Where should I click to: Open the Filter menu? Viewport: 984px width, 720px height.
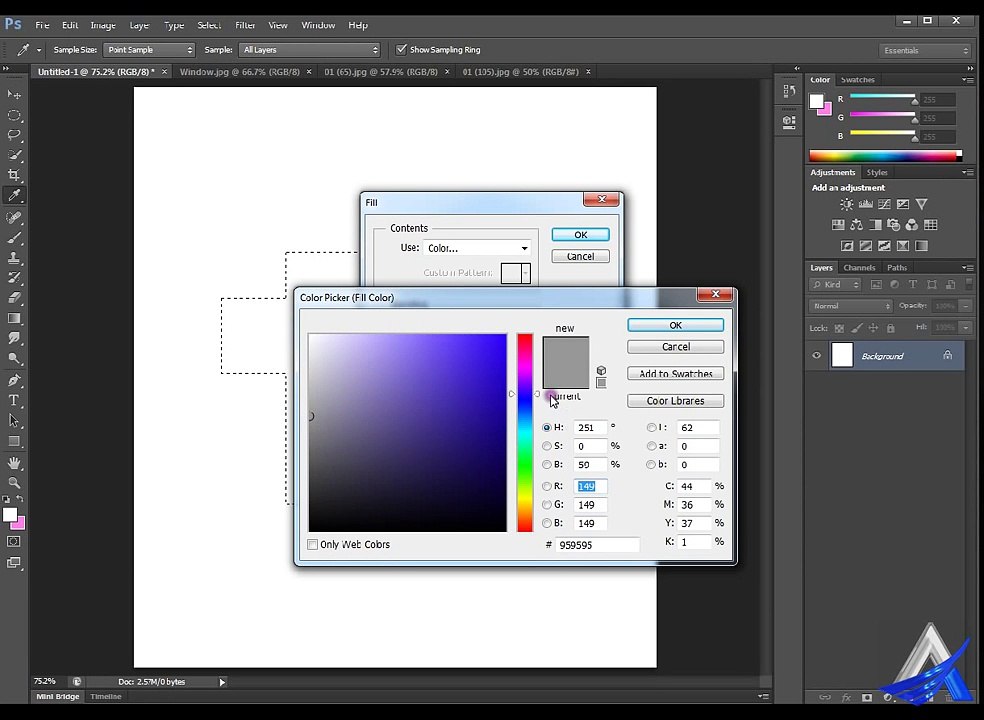(245, 25)
